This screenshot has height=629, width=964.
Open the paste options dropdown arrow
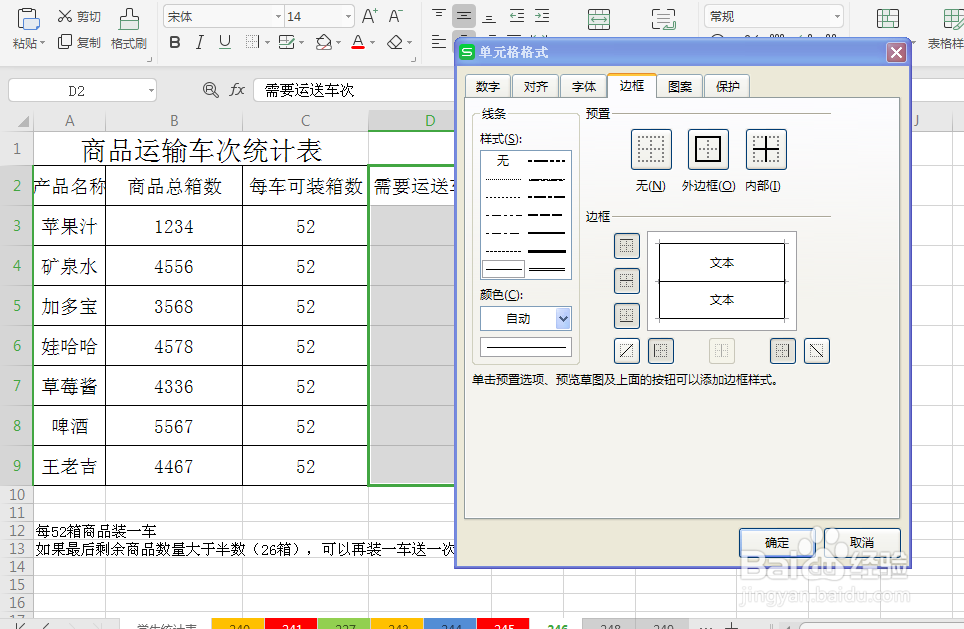pos(42,44)
